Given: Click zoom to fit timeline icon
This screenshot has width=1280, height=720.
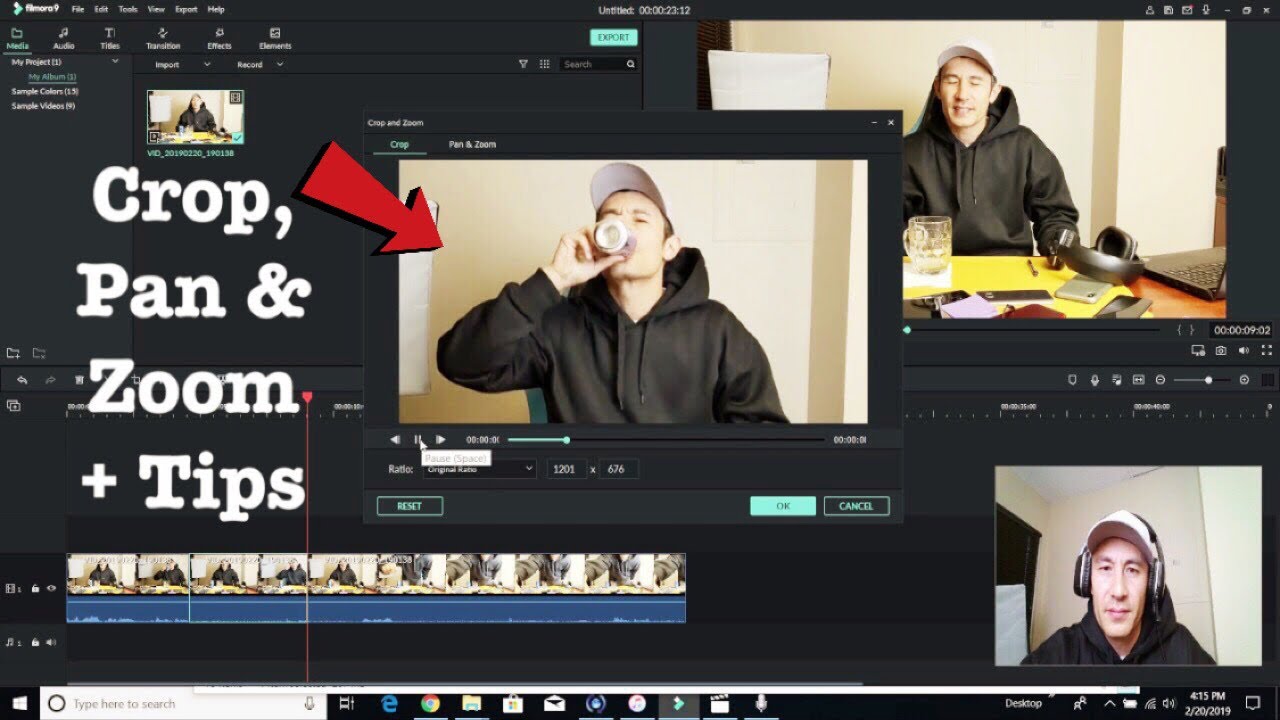Looking at the screenshot, I should click(1138, 380).
